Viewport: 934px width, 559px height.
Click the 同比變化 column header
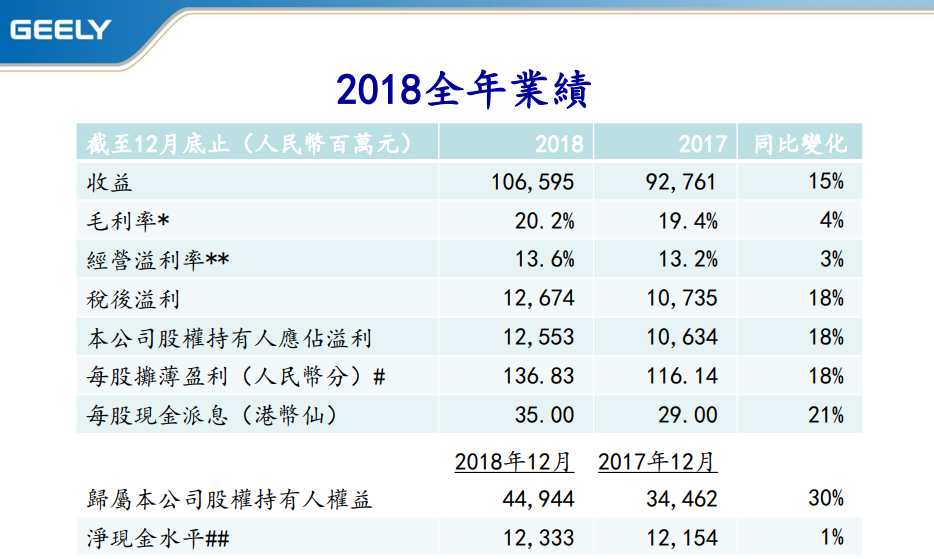point(800,144)
